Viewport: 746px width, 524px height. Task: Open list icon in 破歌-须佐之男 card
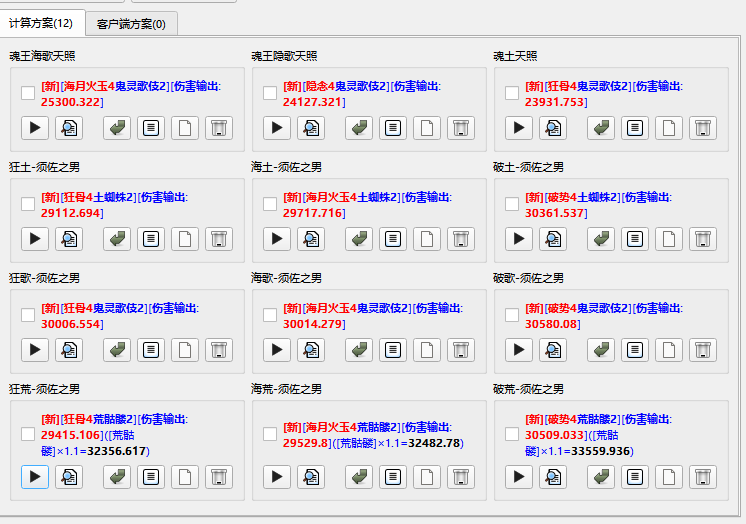click(635, 350)
